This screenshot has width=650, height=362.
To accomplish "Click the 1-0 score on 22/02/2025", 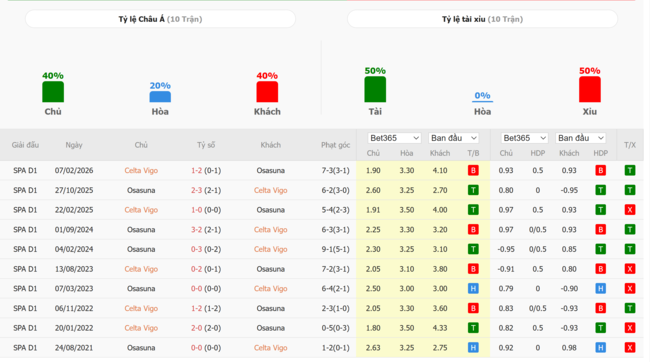I will [x=196, y=210].
